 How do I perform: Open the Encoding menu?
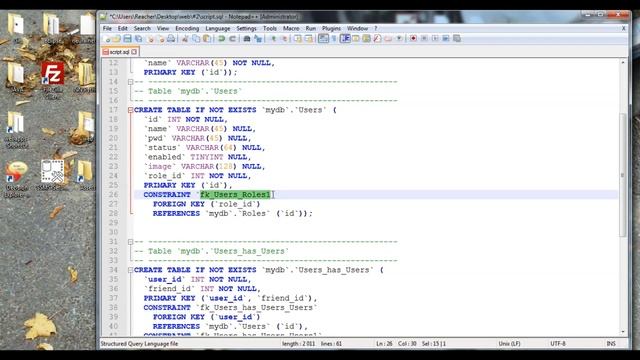click(x=187, y=28)
